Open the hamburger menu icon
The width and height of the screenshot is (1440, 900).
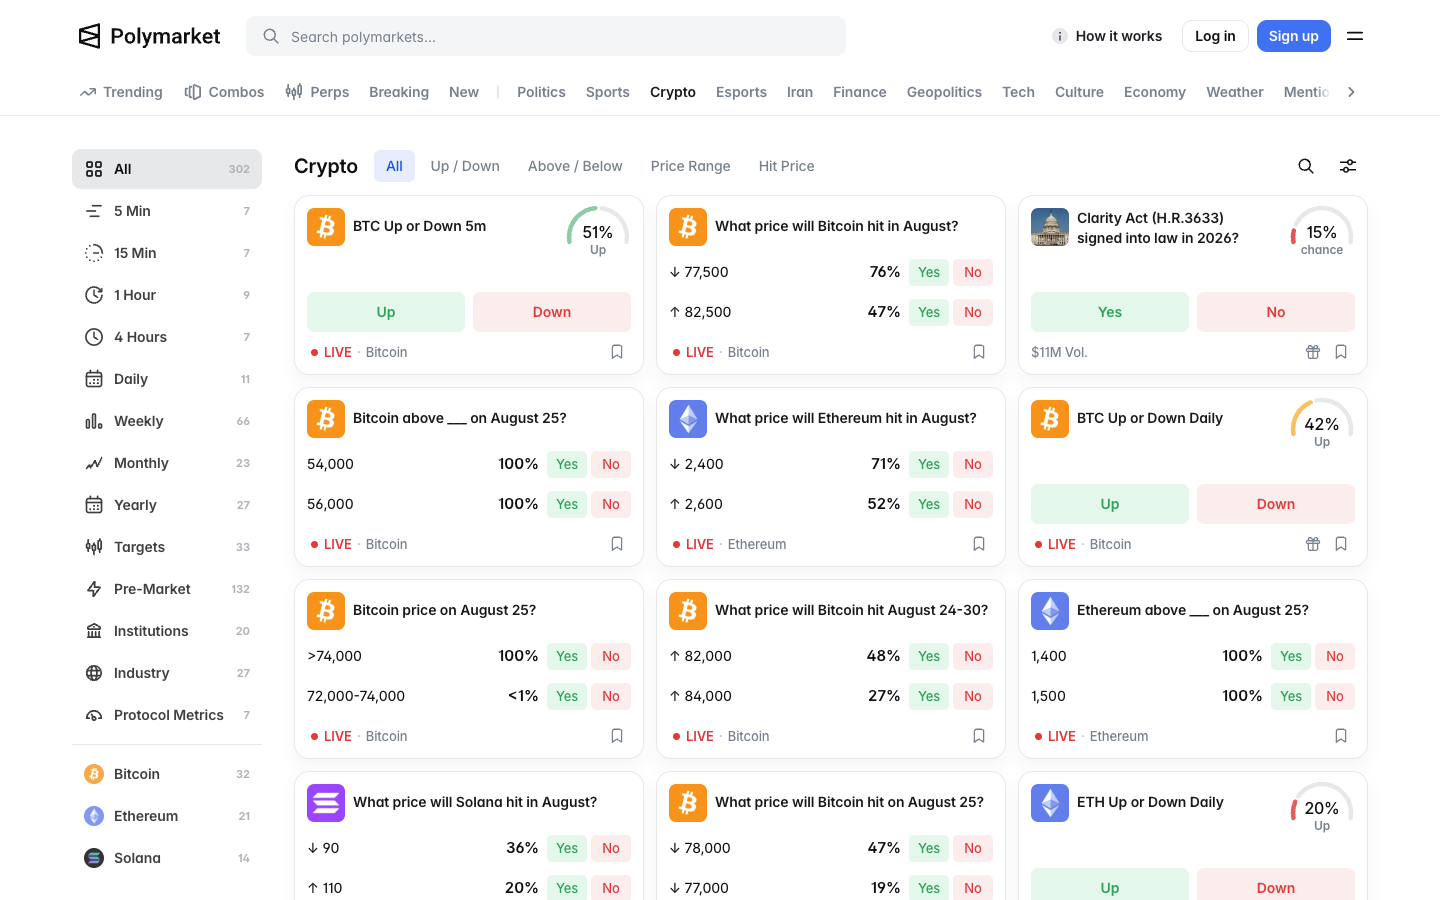click(1355, 36)
